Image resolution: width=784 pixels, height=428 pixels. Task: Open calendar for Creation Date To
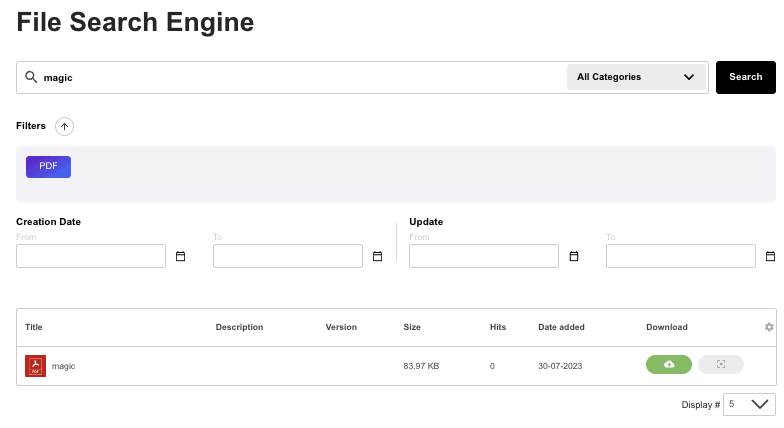pyautogui.click(x=377, y=256)
